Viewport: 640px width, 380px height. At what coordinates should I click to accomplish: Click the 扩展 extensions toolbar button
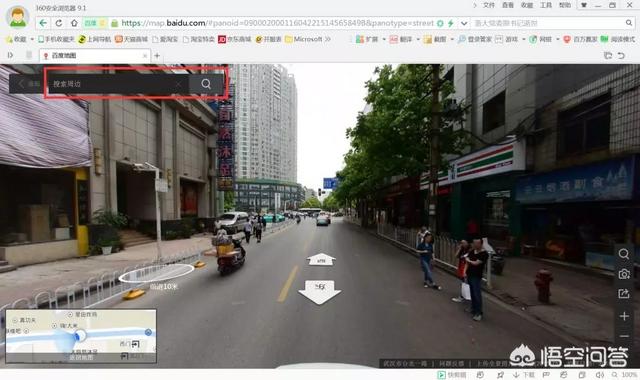(367, 40)
